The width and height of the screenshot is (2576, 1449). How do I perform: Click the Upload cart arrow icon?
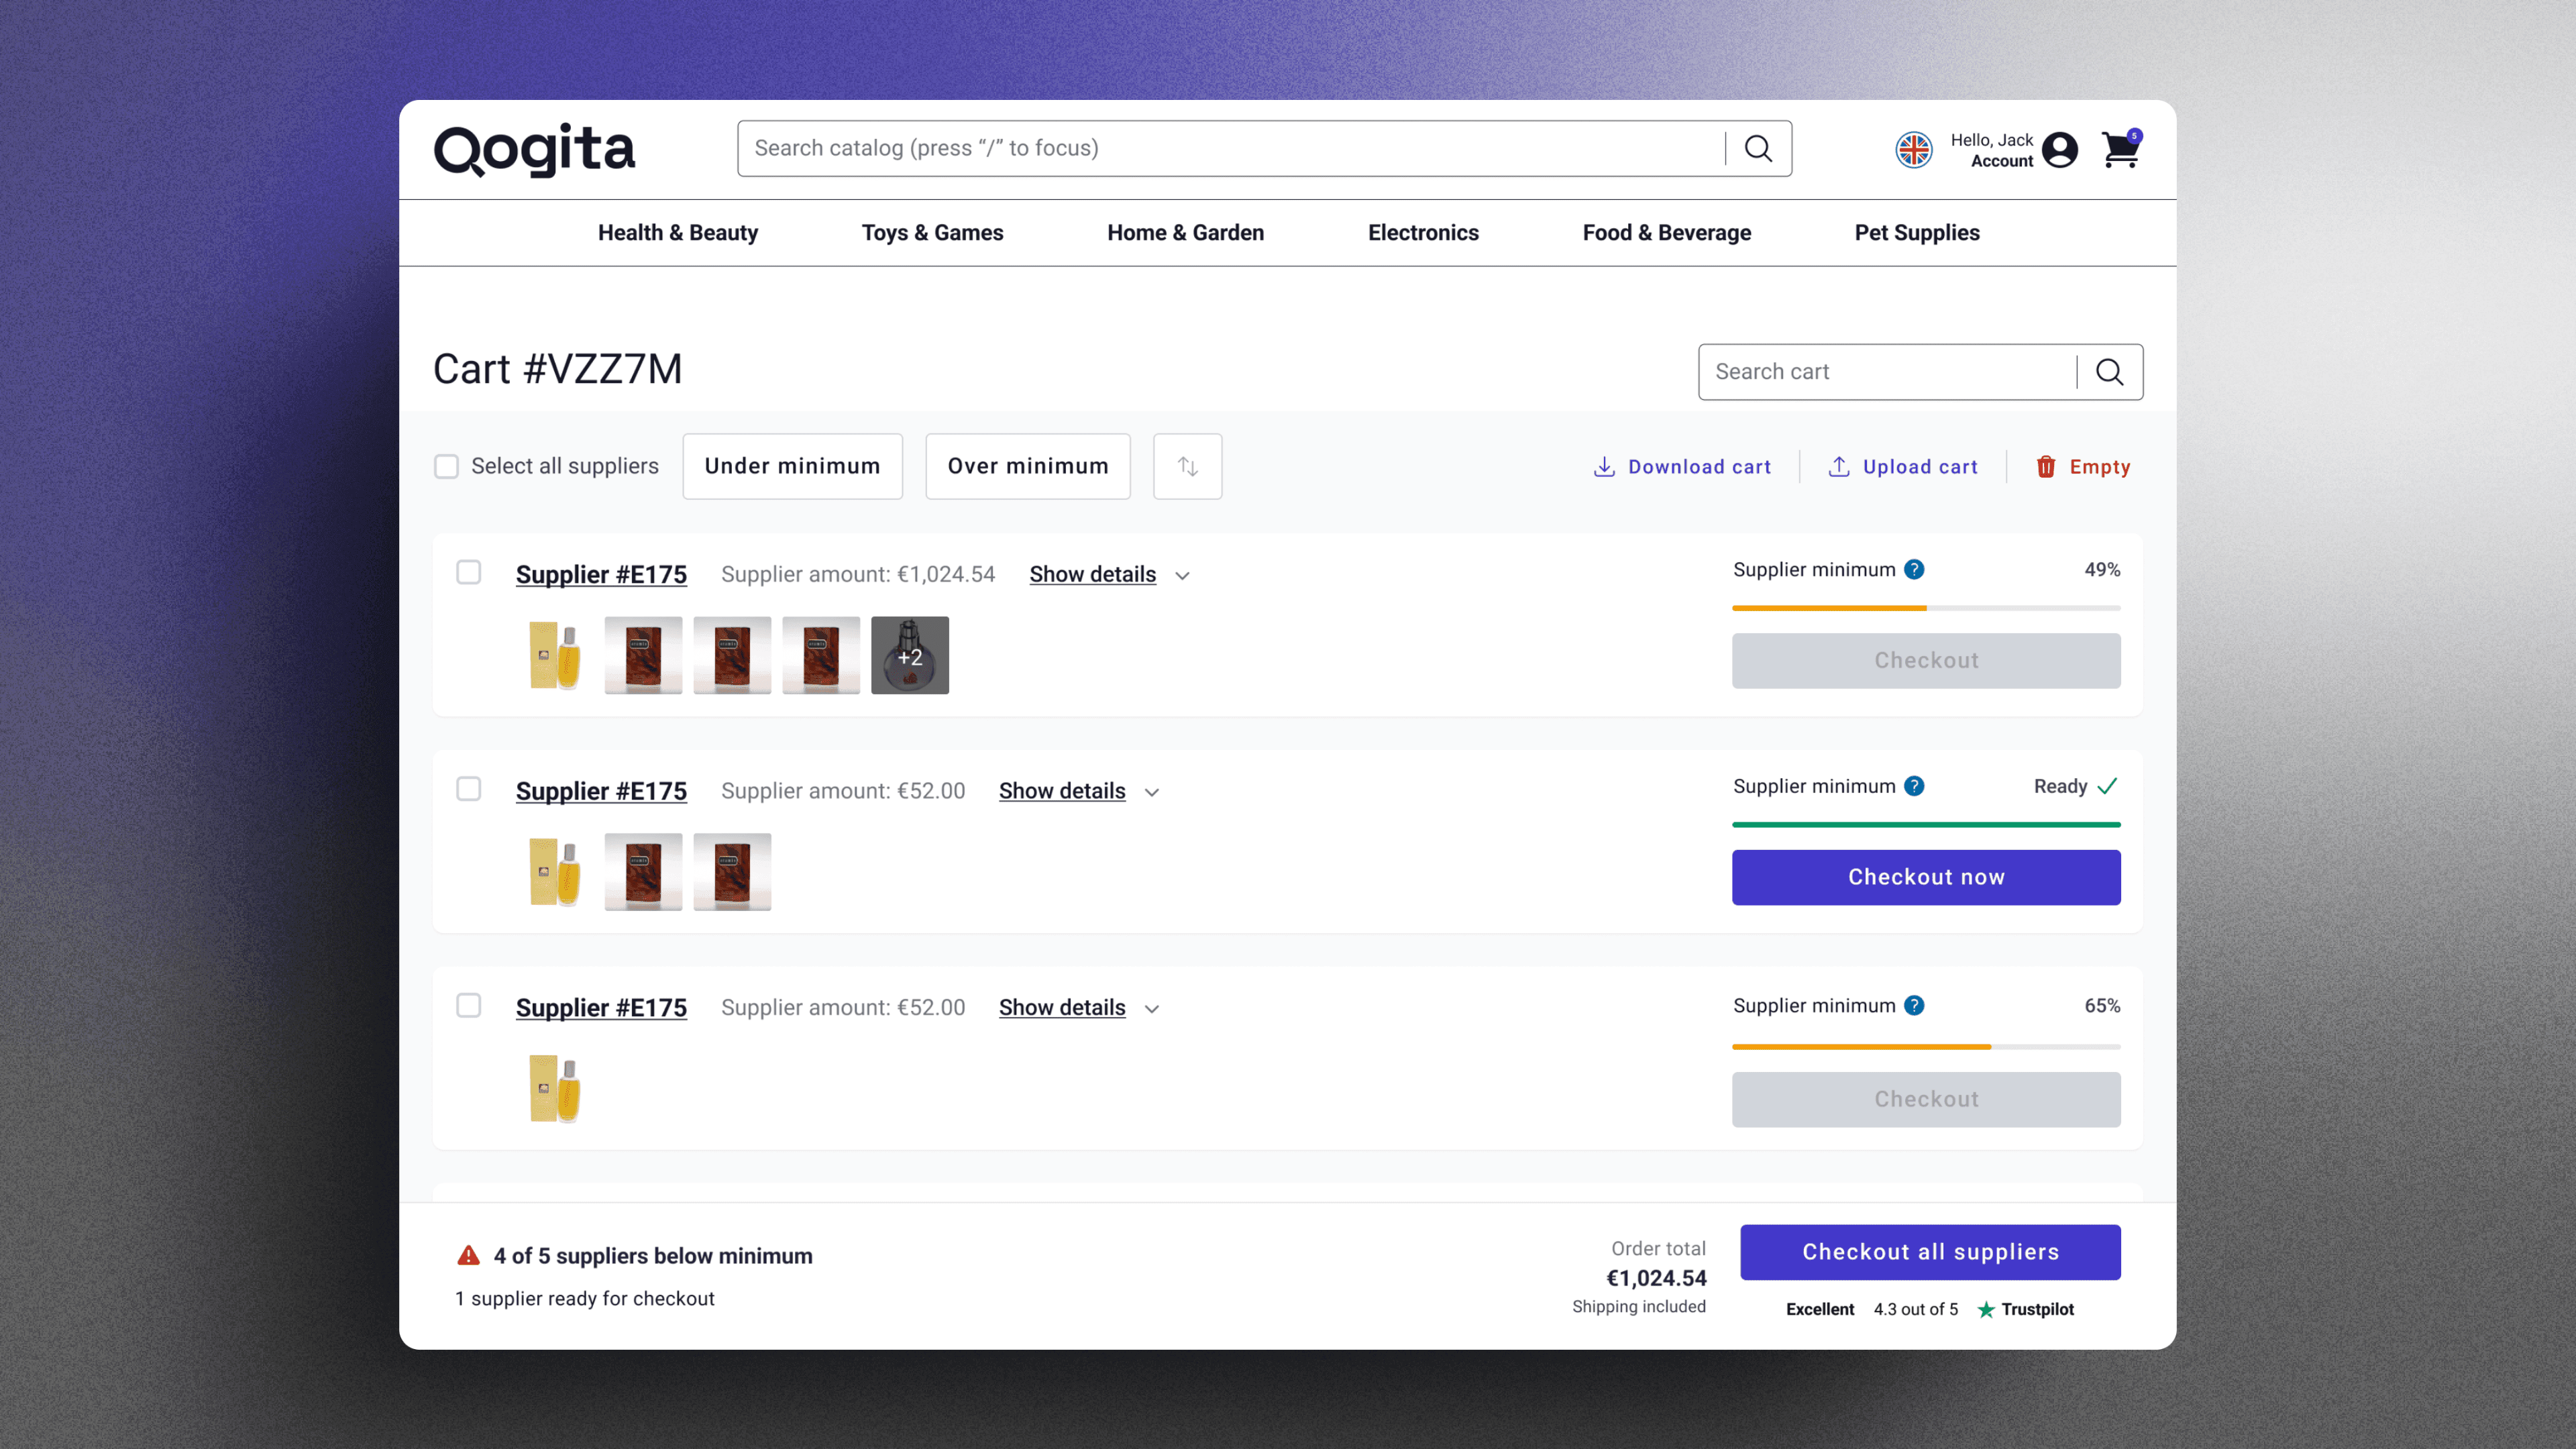pos(1838,467)
